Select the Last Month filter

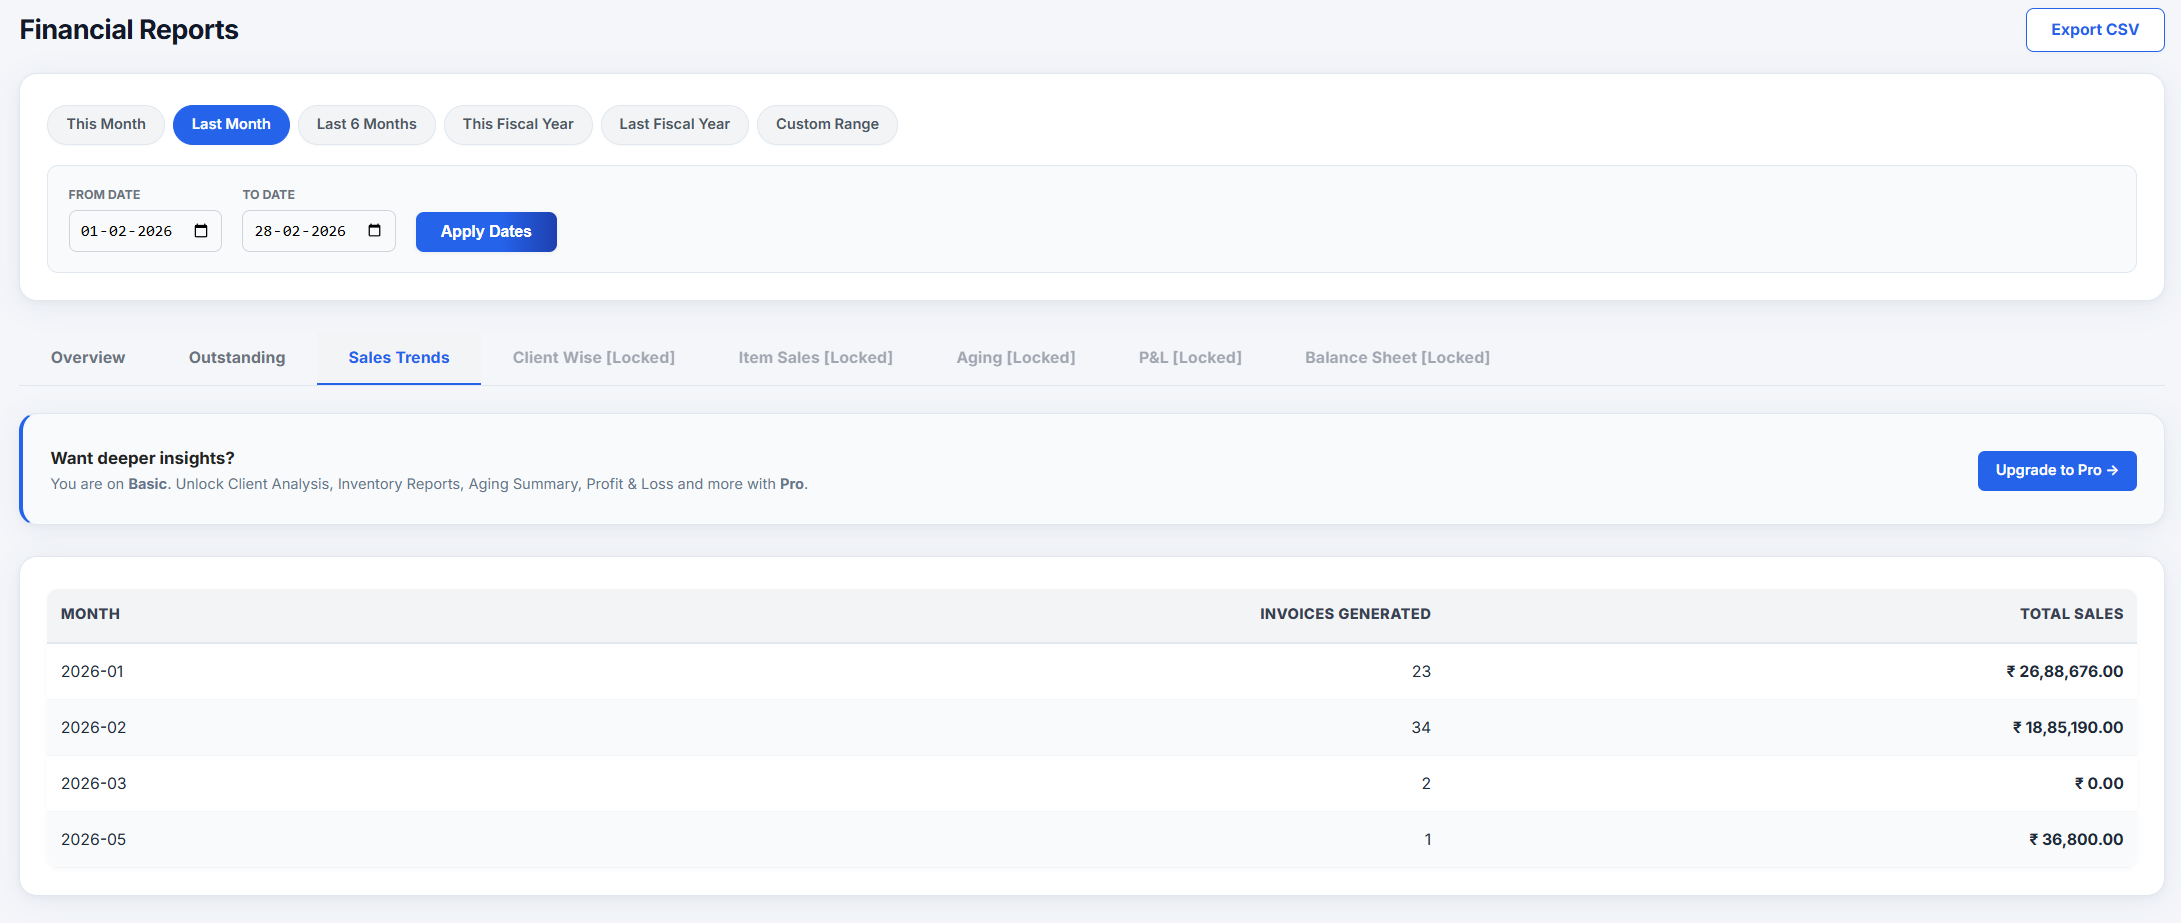tap(231, 124)
